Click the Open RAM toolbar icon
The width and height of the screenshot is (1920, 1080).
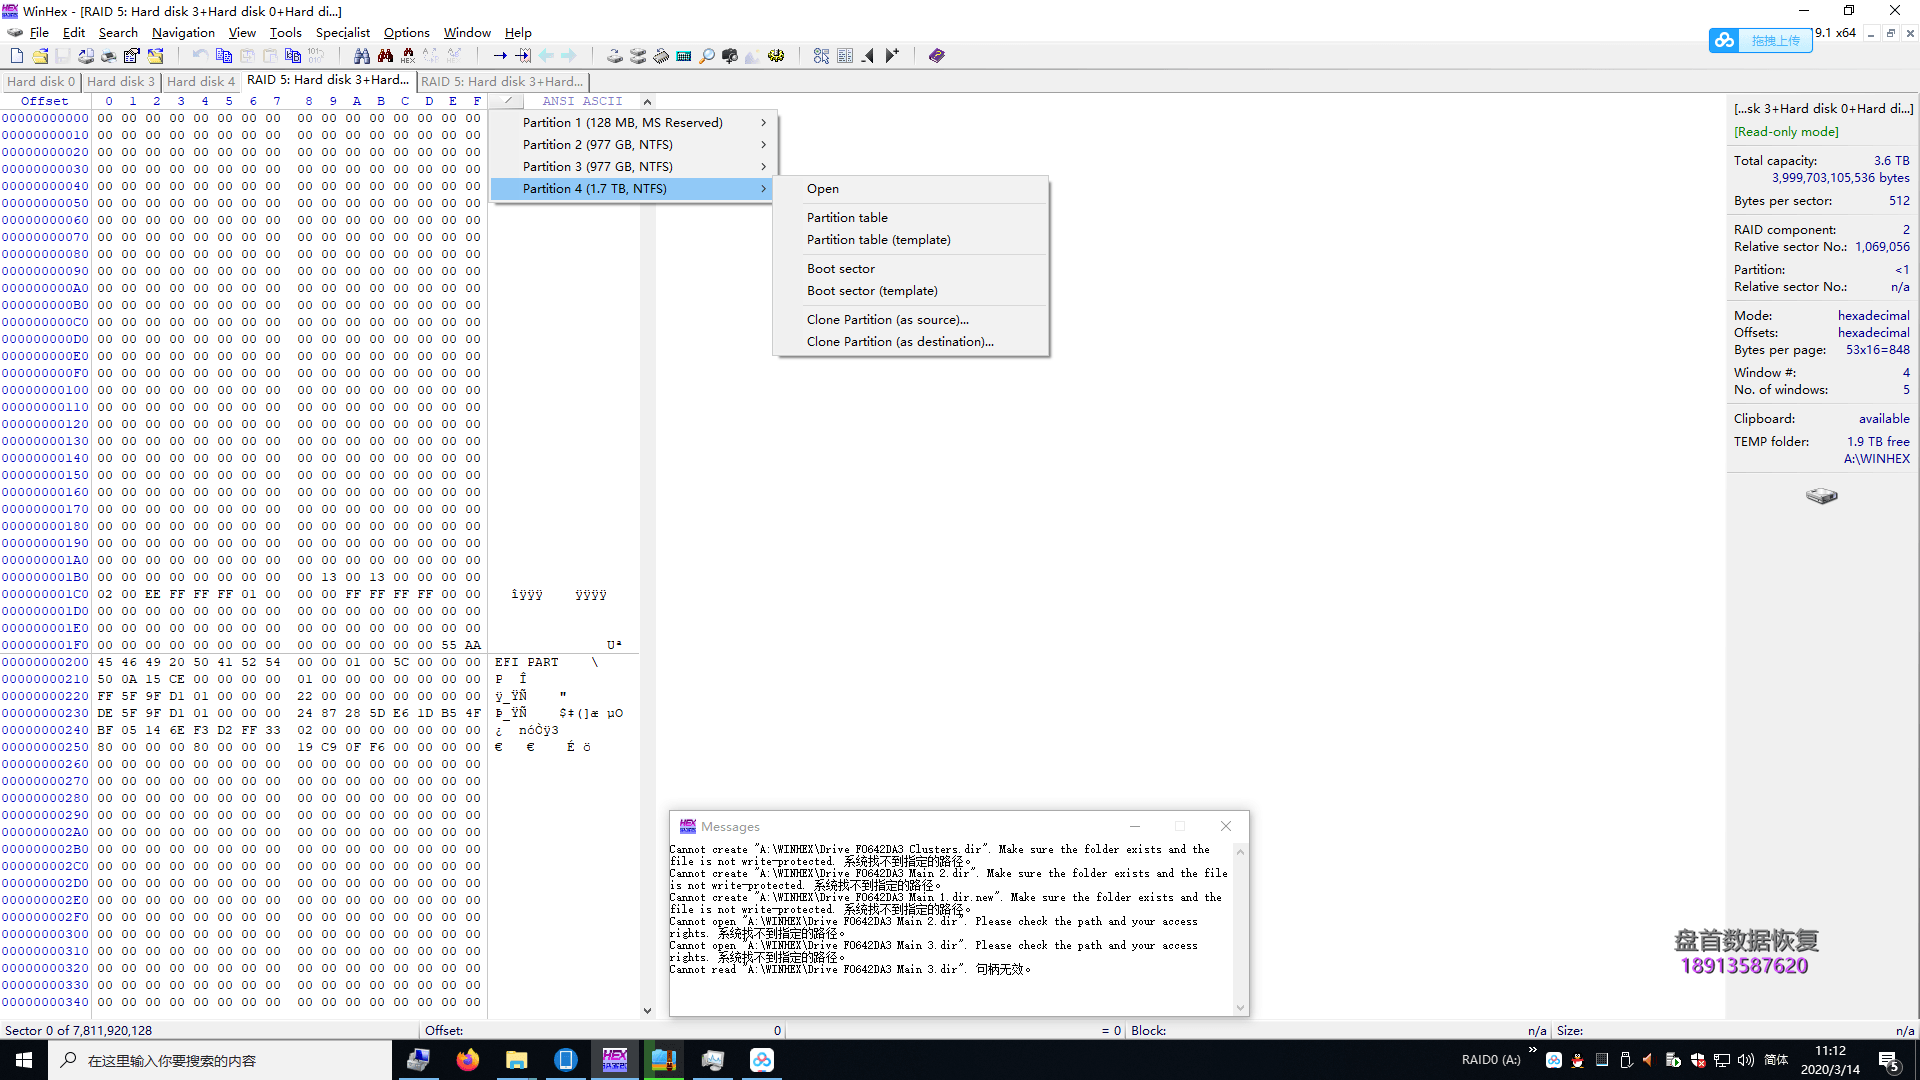[x=661, y=56]
